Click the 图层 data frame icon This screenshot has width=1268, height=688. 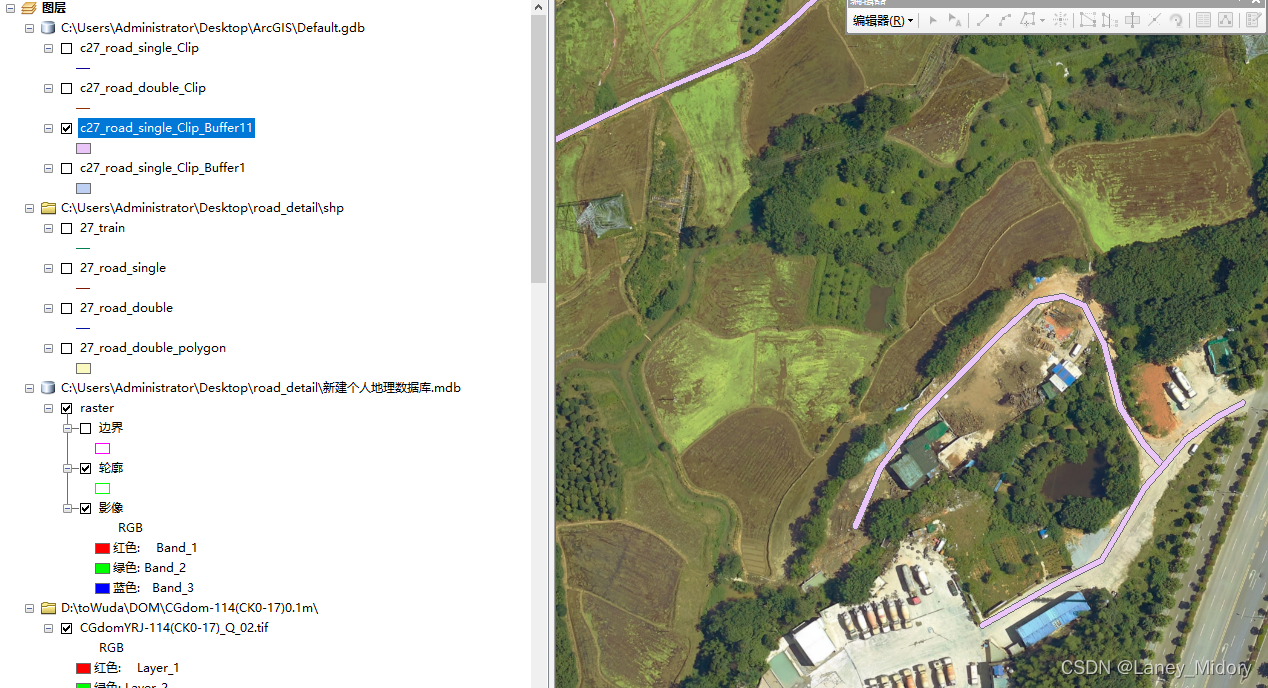[x=29, y=8]
